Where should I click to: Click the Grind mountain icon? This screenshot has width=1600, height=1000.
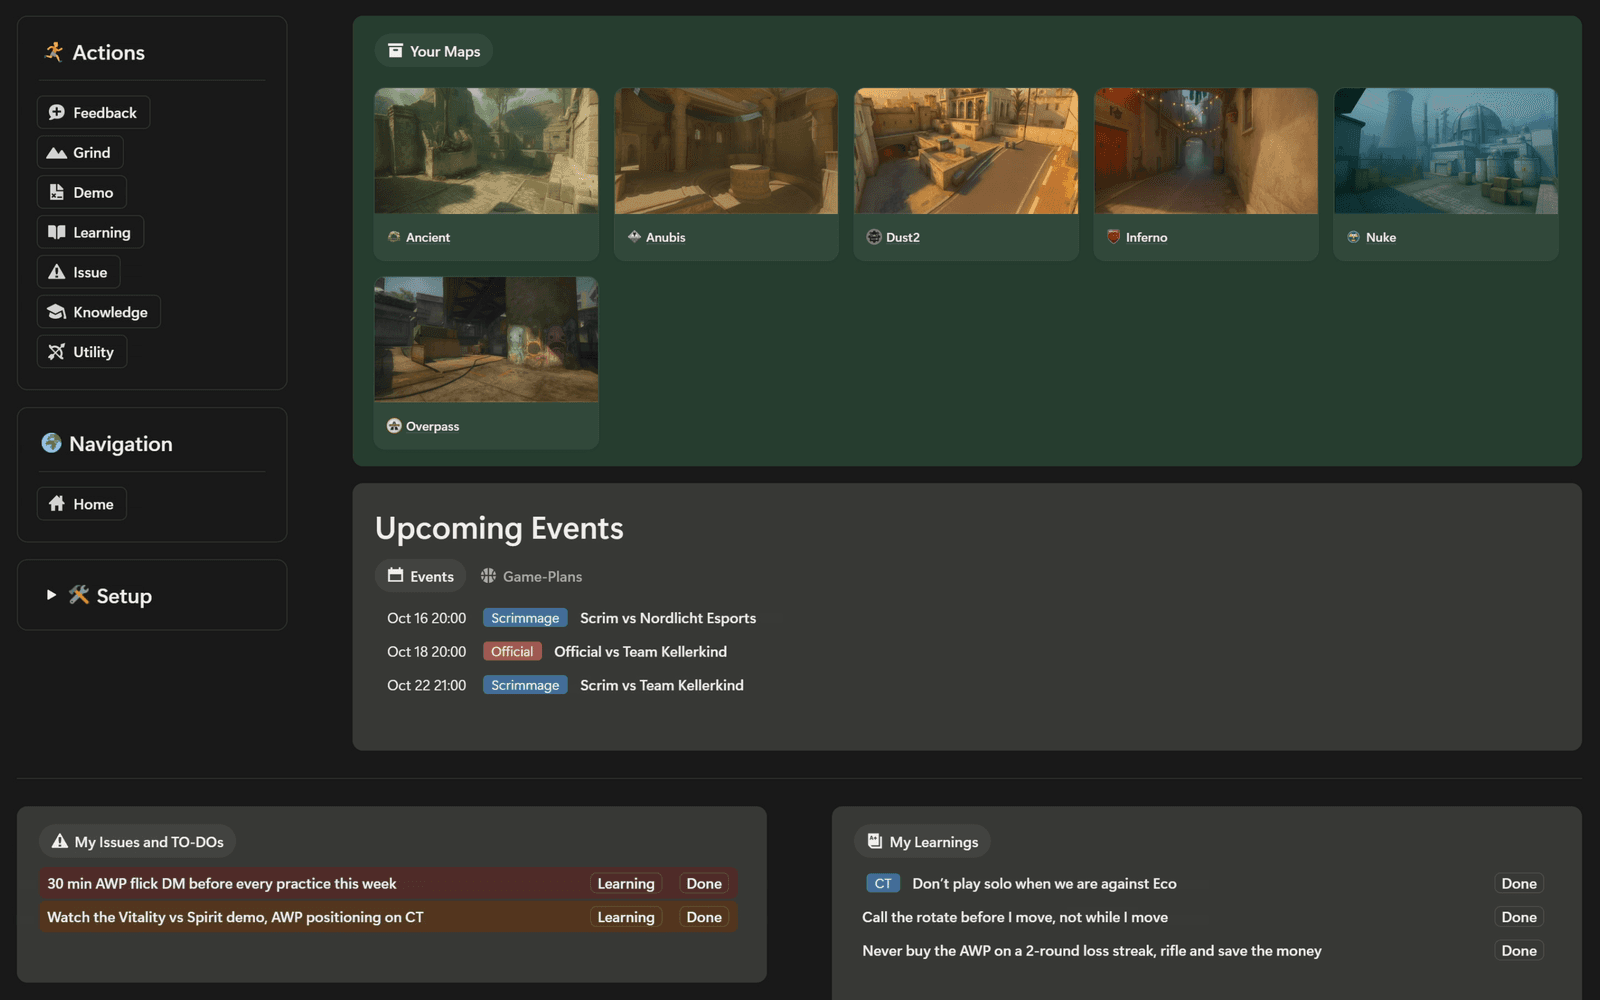pyautogui.click(x=57, y=153)
